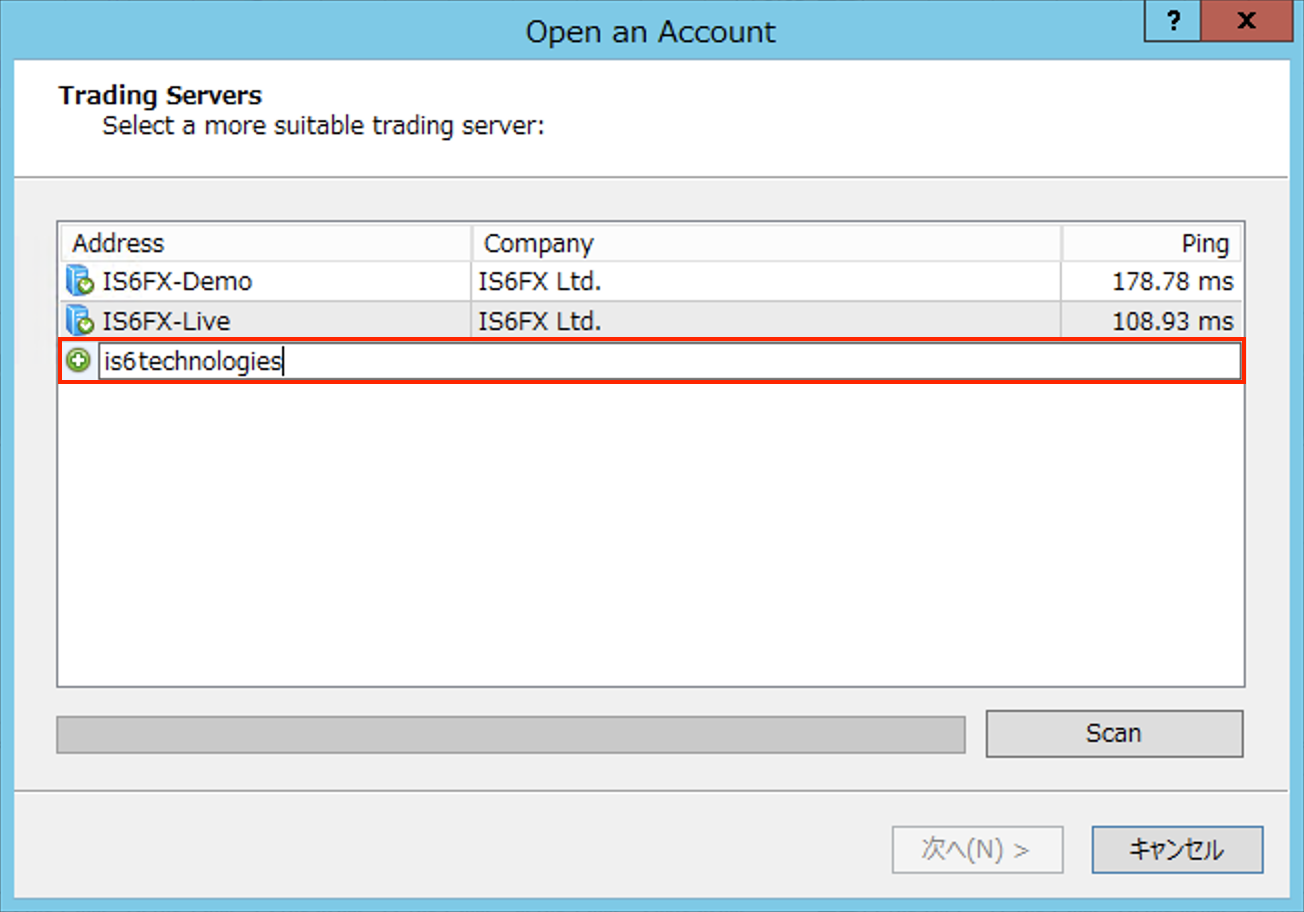Screen dimensions: 1304x912
Task: Click the 108.93 ms ping value
Action: tap(1172, 321)
